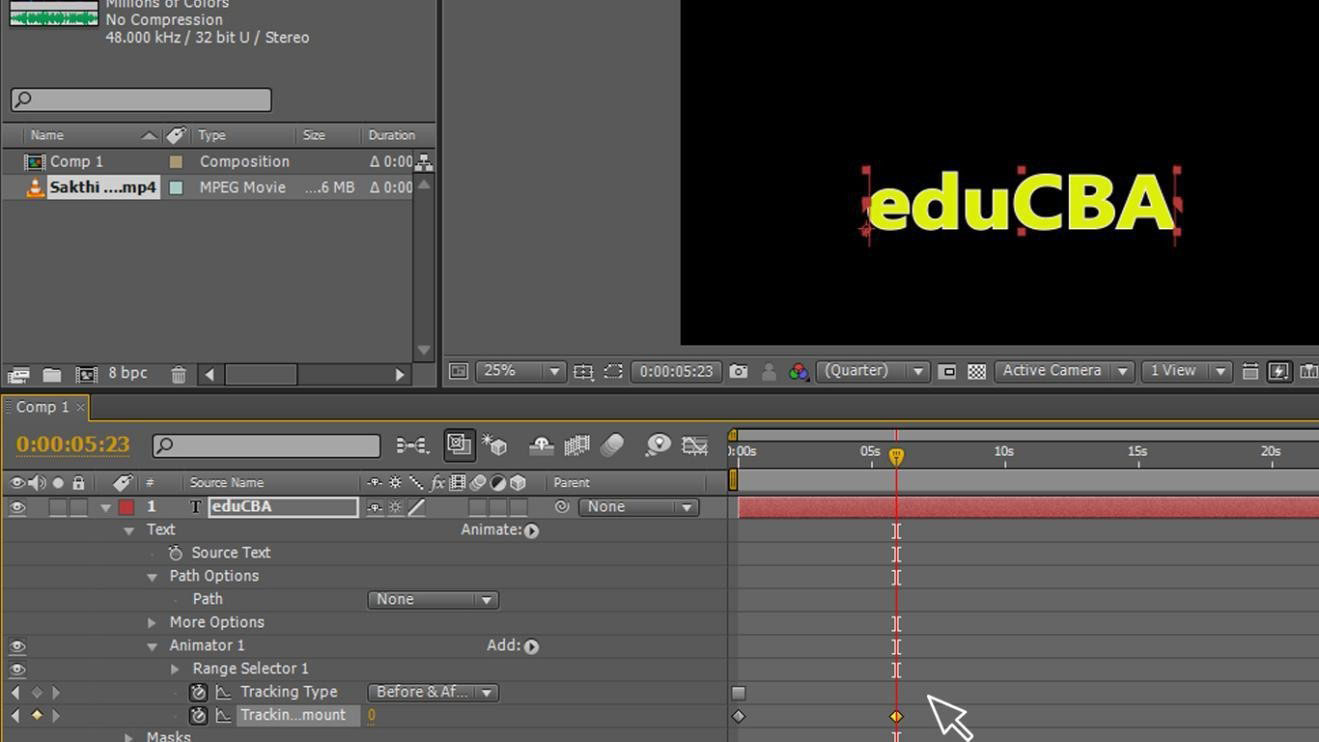Viewport: 1319px width, 742px height.
Task: Hide the eduCBA layer video
Action: [17, 507]
